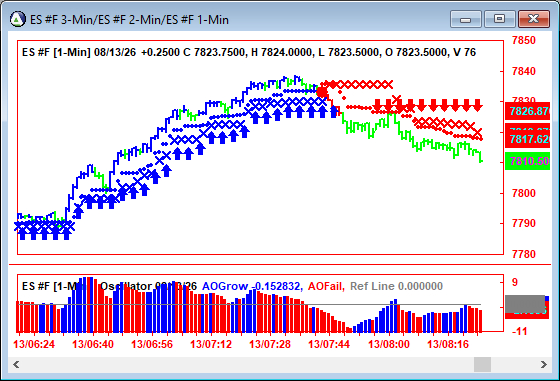Click the horizontal scrollbar right arrow
This screenshot has height=381, width=560.
click(x=544, y=365)
